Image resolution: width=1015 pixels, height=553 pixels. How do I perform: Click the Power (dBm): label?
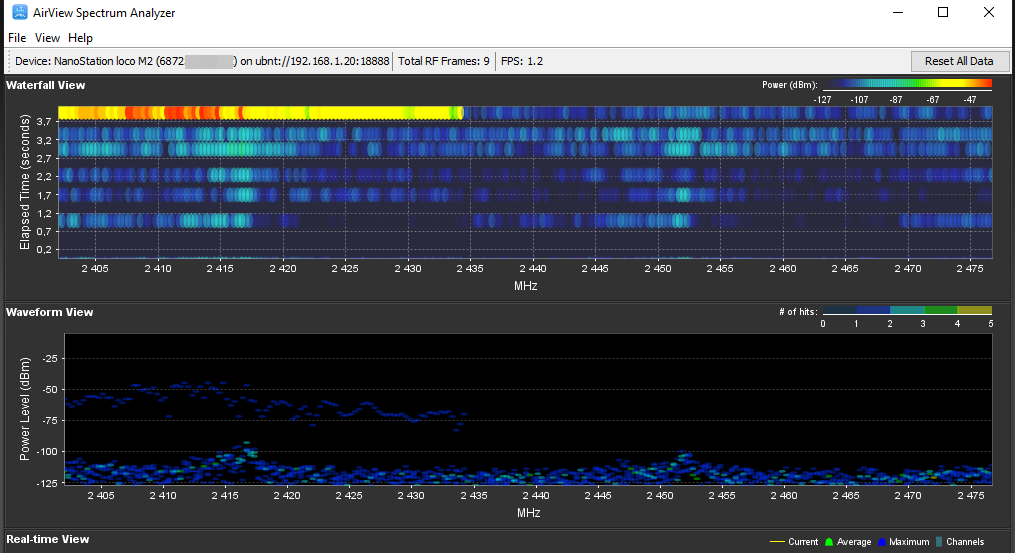pyautogui.click(x=790, y=85)
